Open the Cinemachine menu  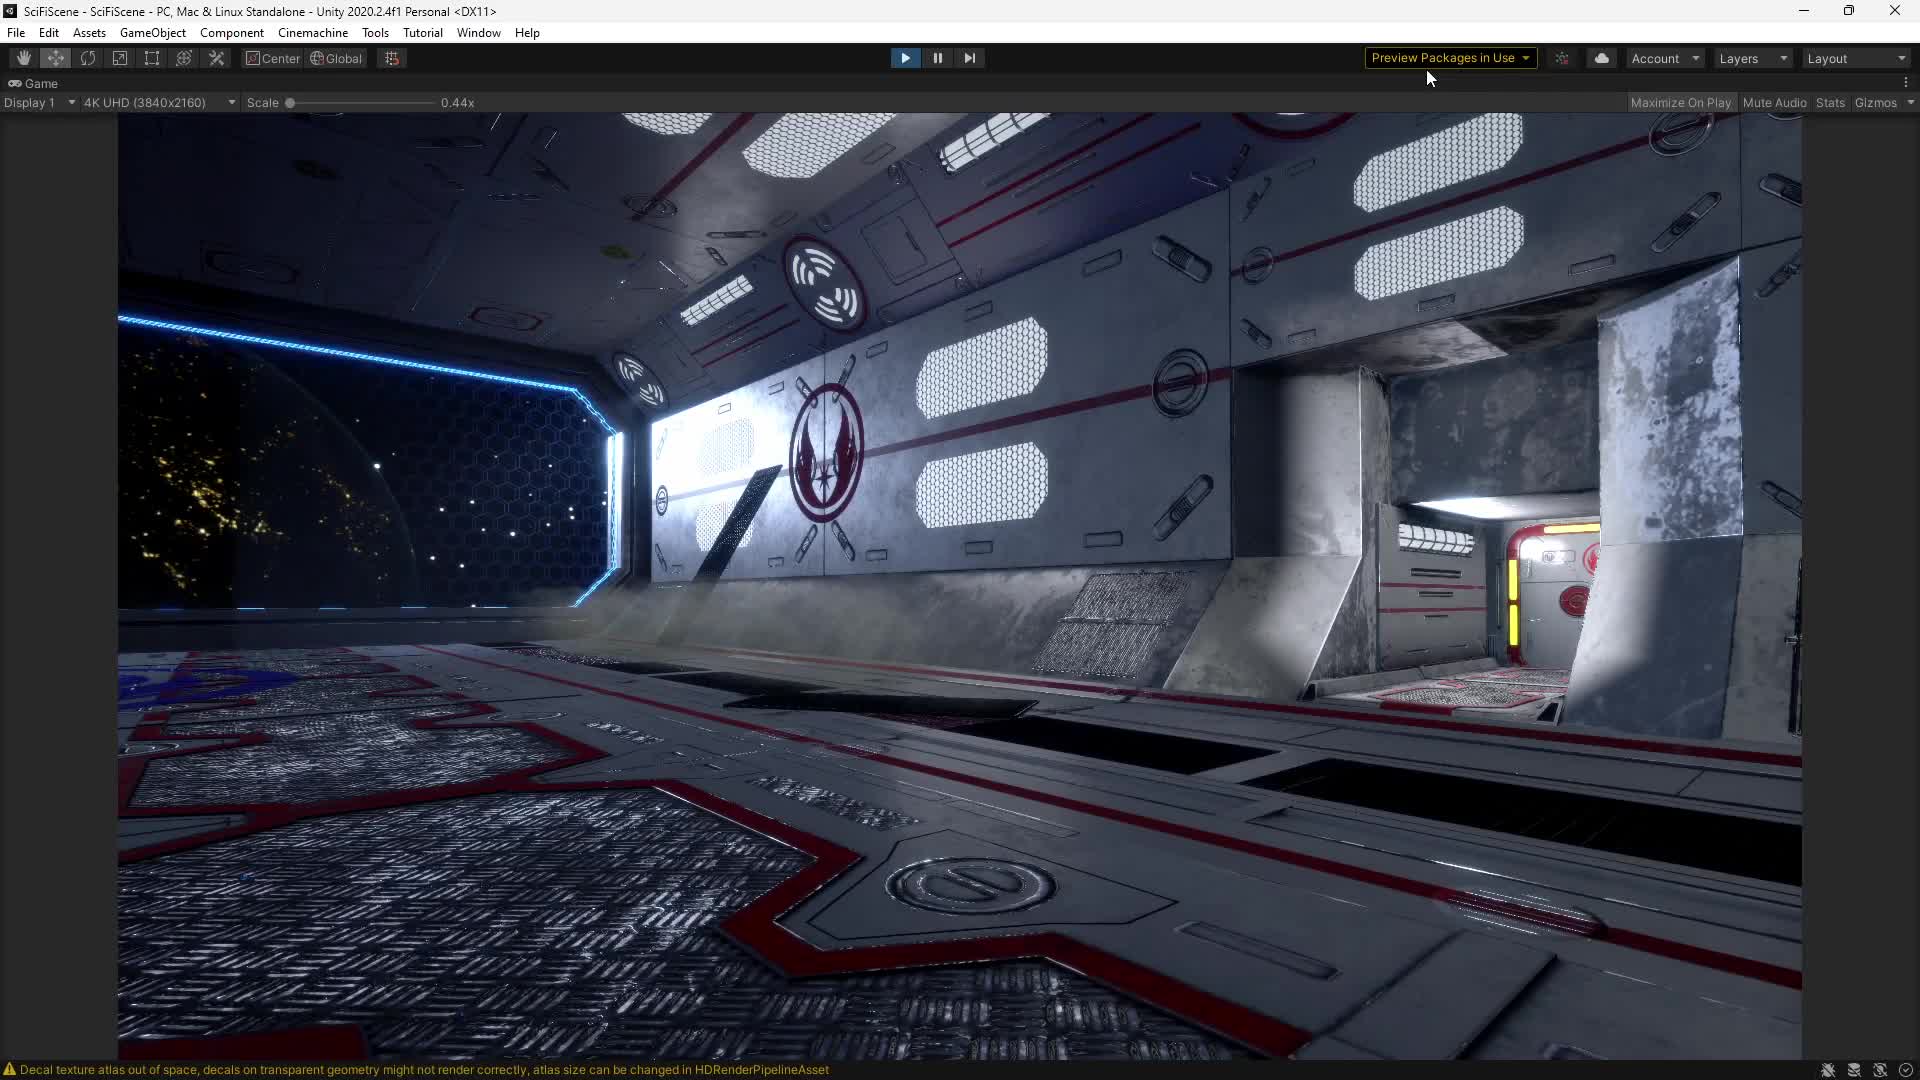pos(313,33)
